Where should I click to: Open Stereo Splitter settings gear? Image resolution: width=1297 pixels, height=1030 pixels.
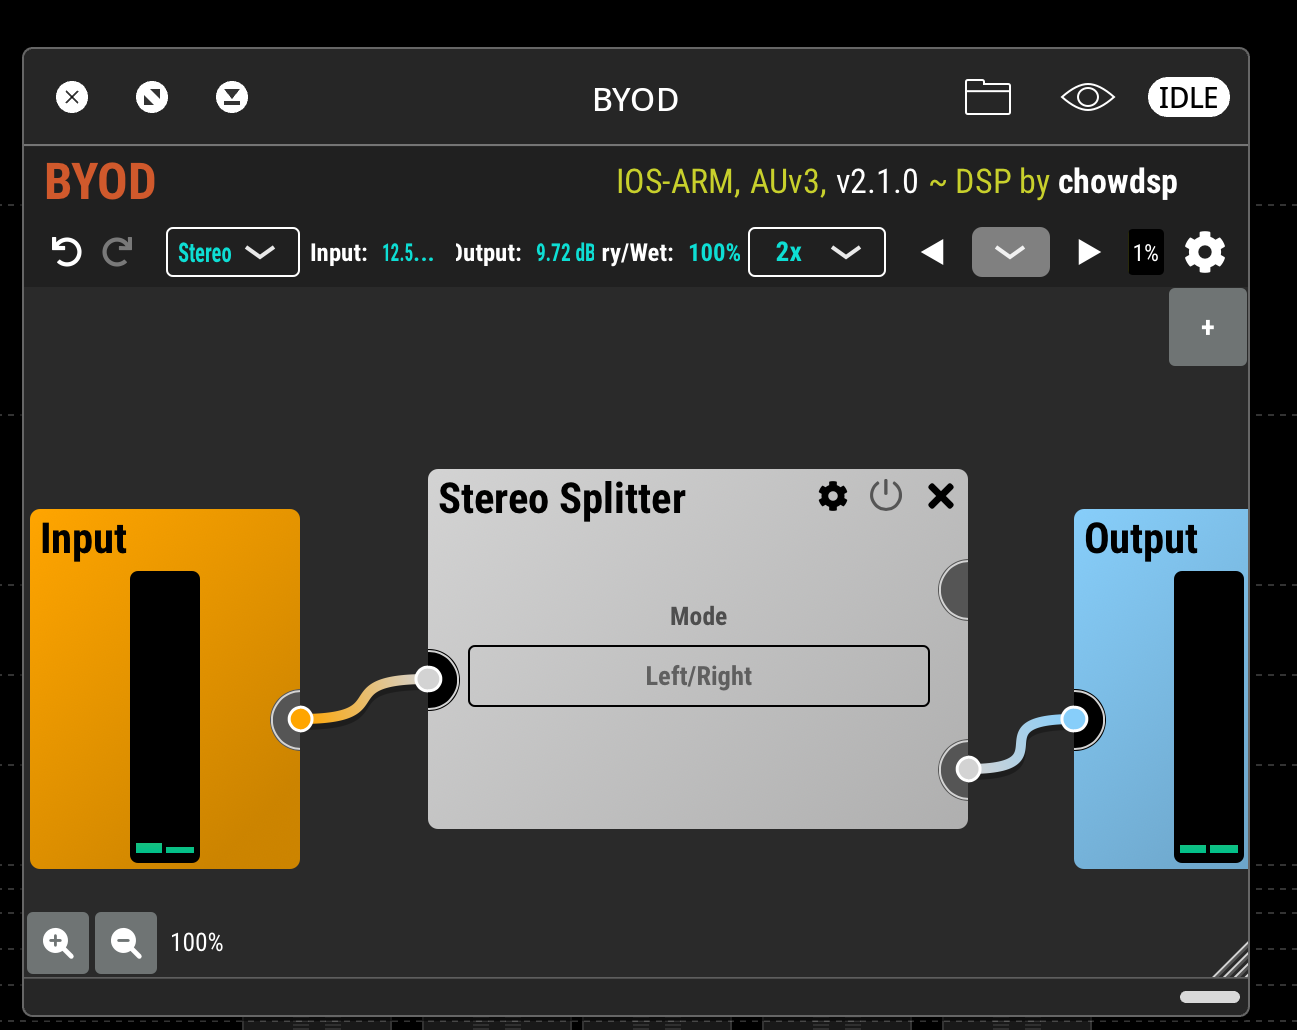[833, 496]
